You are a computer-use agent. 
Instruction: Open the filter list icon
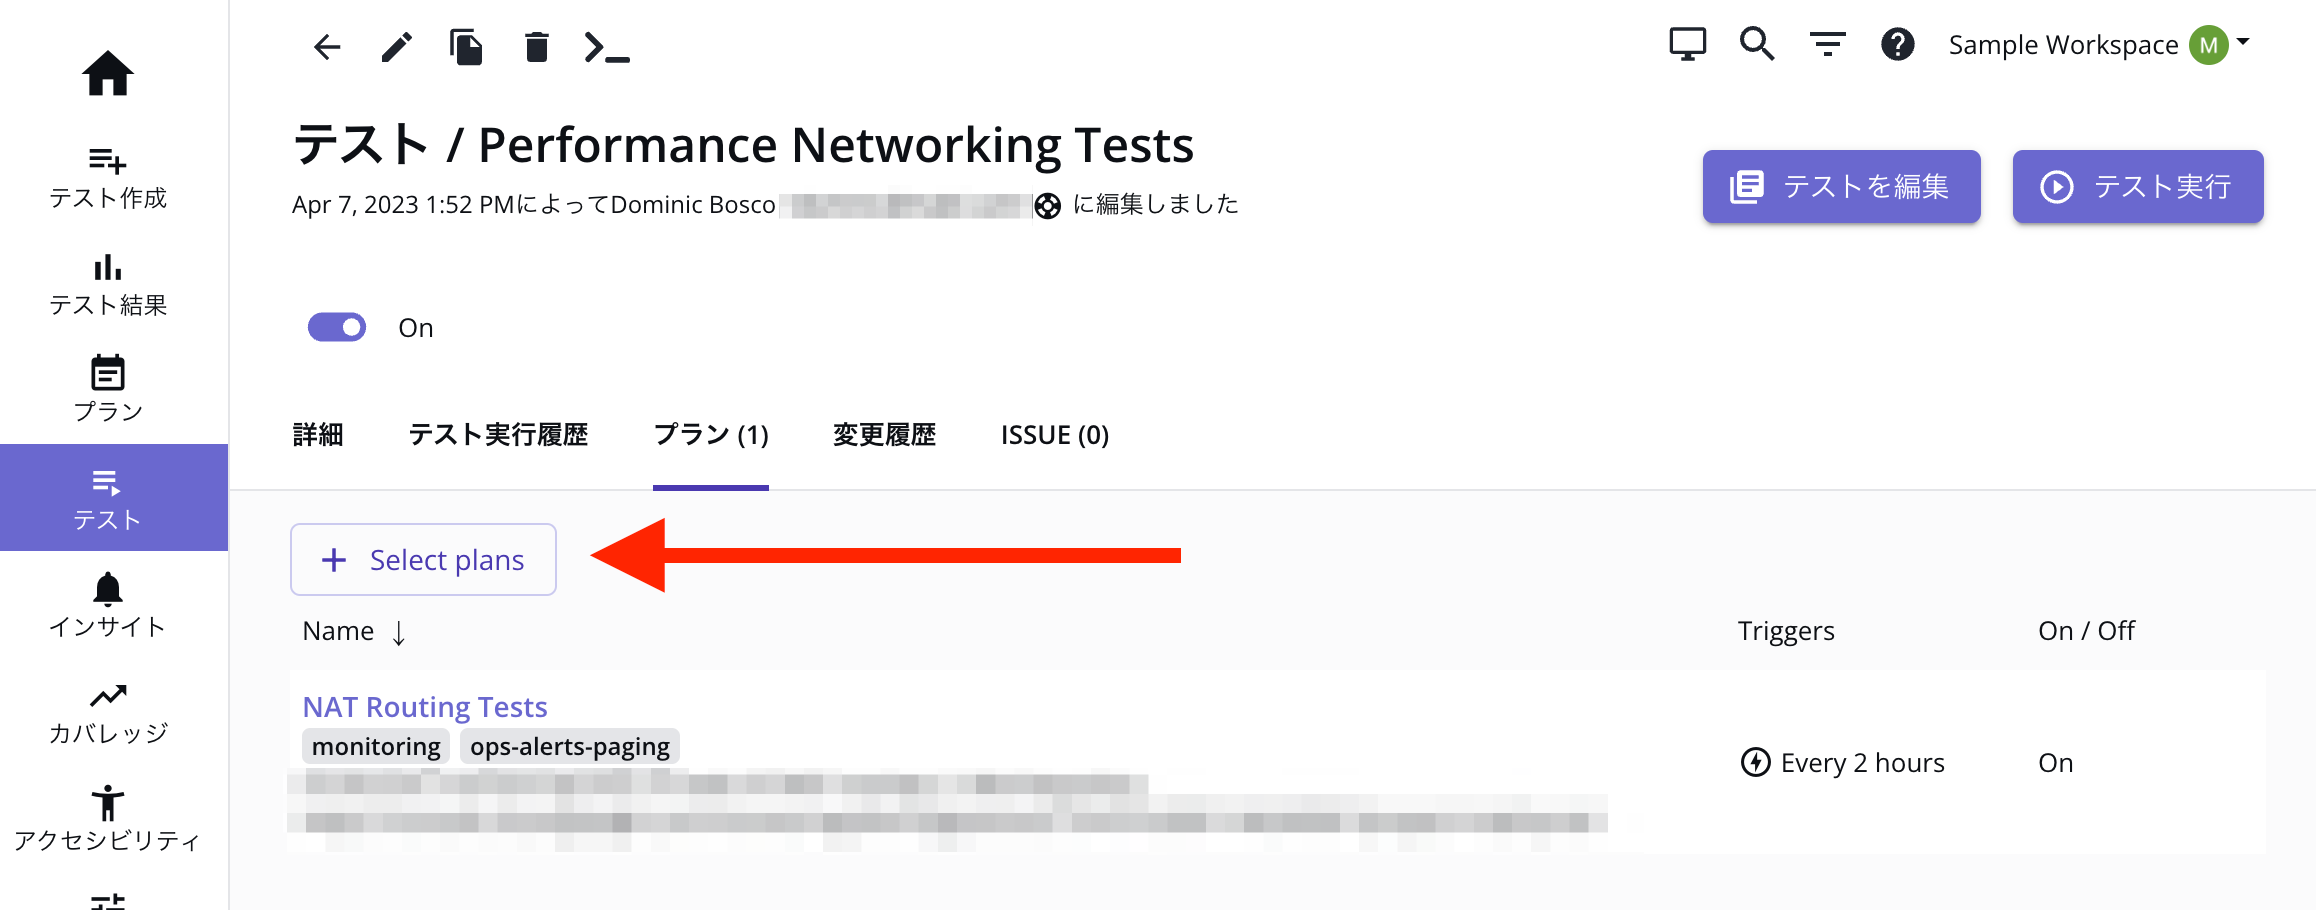click(x=1828, y=45)
